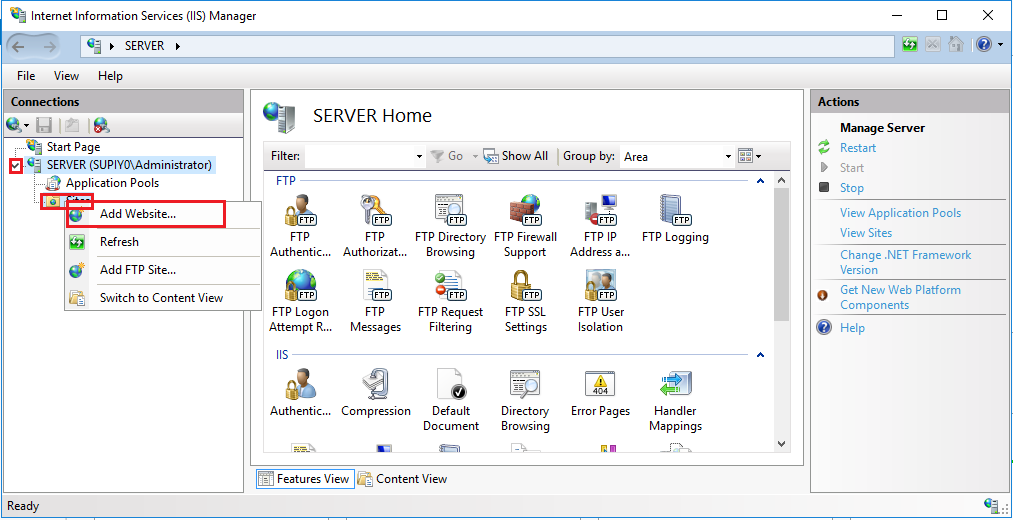Choose Refresh from context menu

(x=163, y=242)
